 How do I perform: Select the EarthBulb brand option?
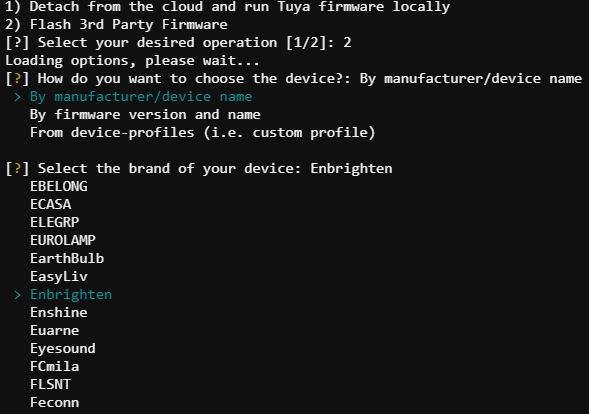click(x=67, y=258)
